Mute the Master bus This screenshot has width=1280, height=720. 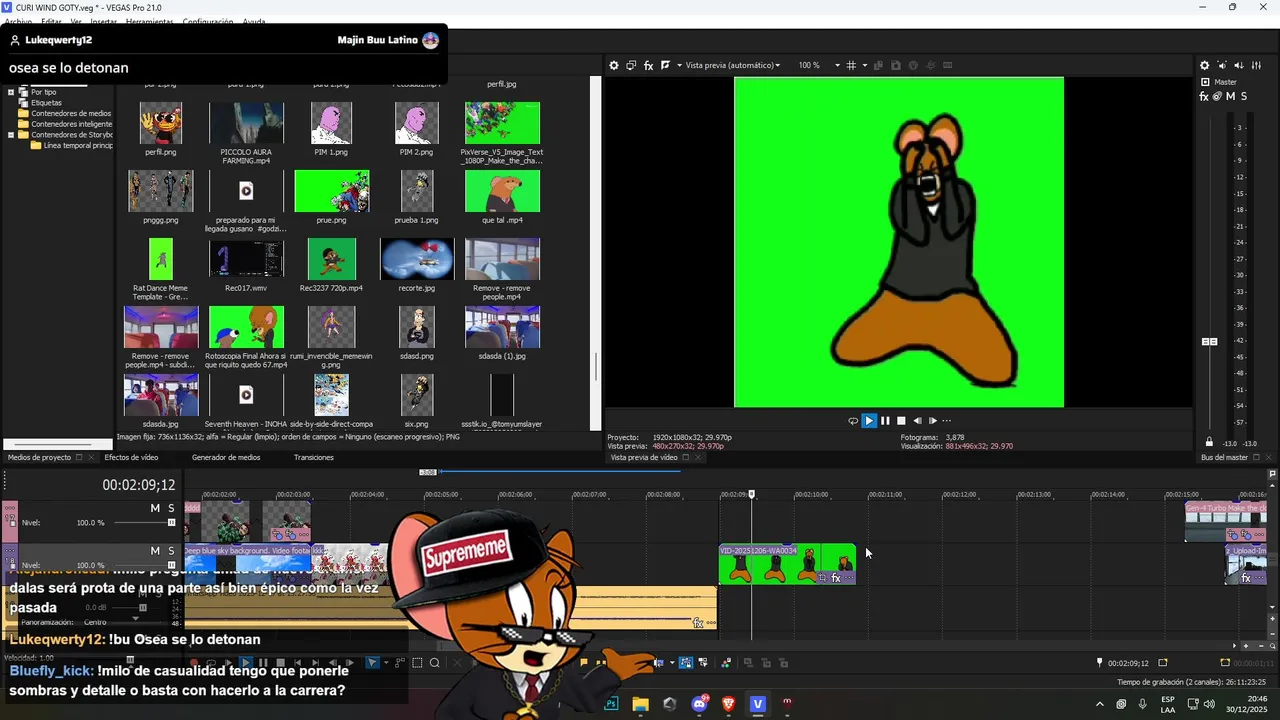pyautogui.click(x=1230, y=96)
